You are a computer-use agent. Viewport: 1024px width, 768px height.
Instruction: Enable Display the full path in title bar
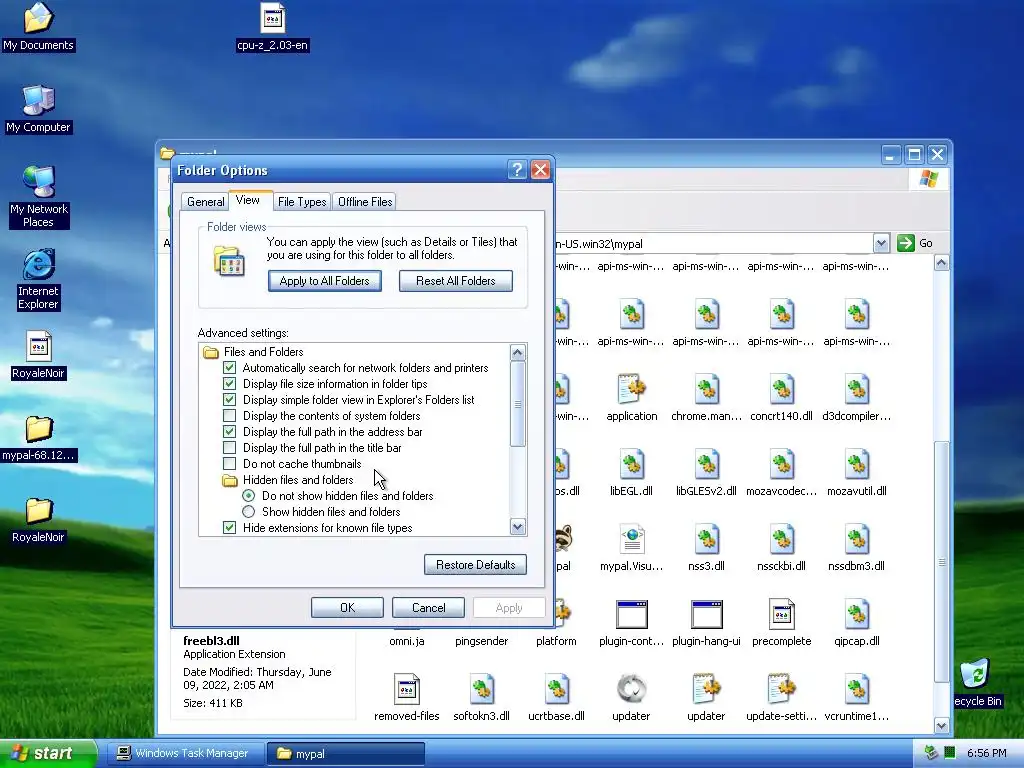point(229,447)
